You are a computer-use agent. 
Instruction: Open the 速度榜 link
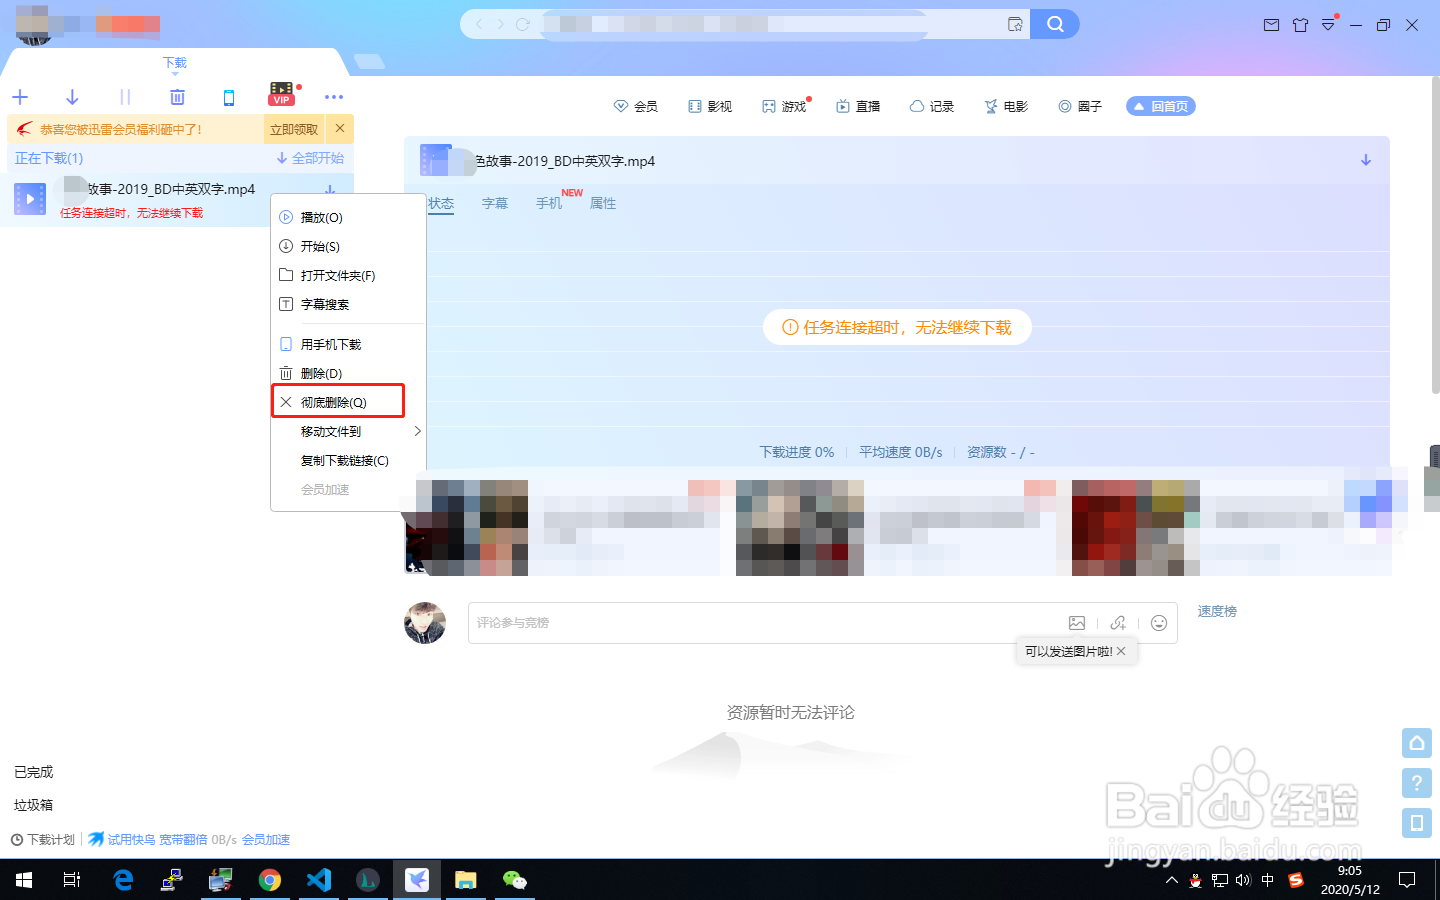pyautogui.click(x=1217, y=611)
